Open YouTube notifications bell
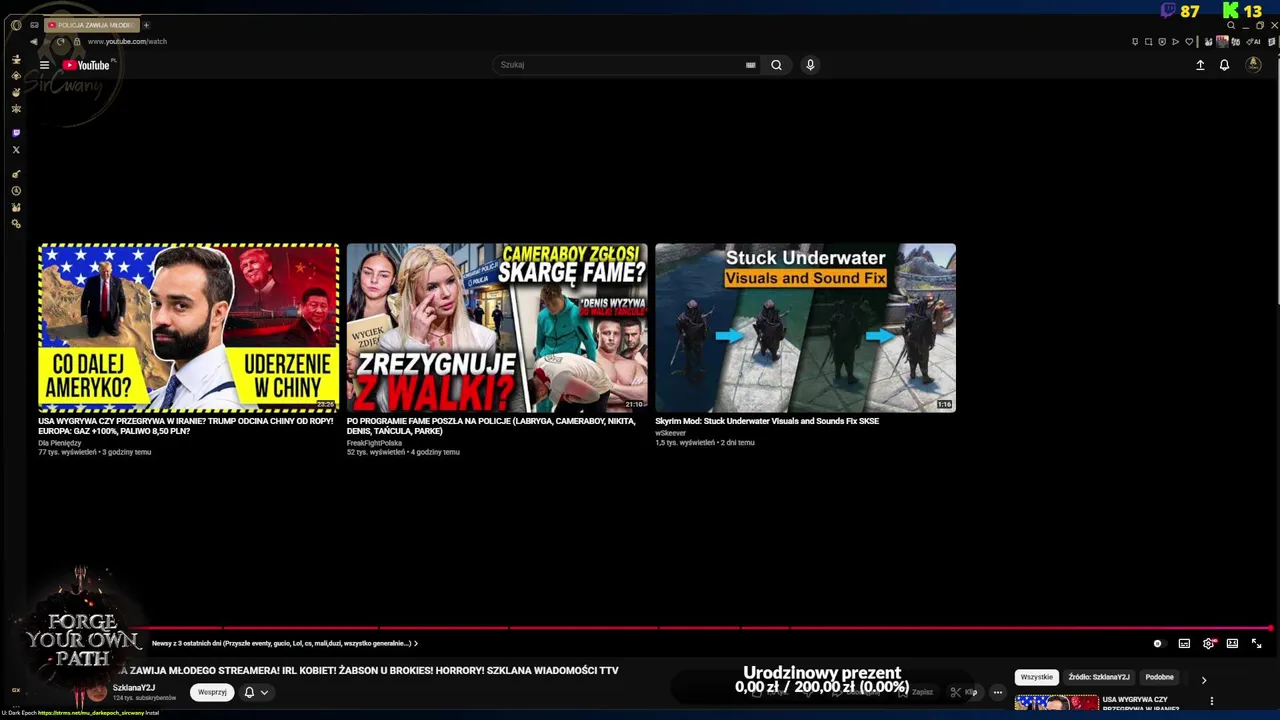This screenshot has width=1280, height=720. (1224, 65)
